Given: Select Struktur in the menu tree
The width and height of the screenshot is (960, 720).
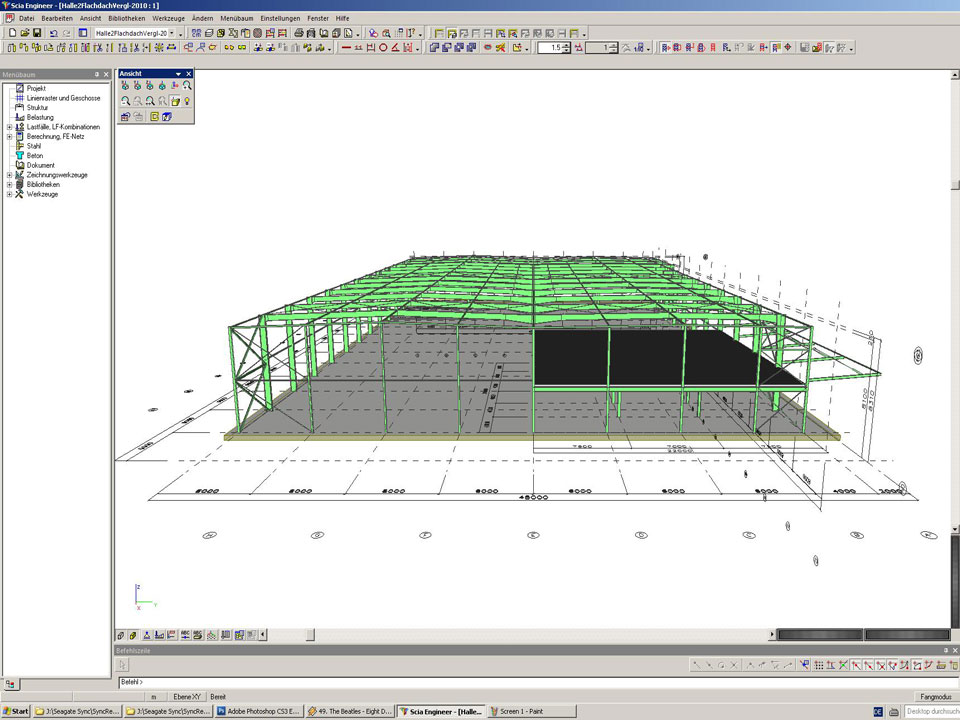Looking at the screenshot, I should (x=37, y=108).
